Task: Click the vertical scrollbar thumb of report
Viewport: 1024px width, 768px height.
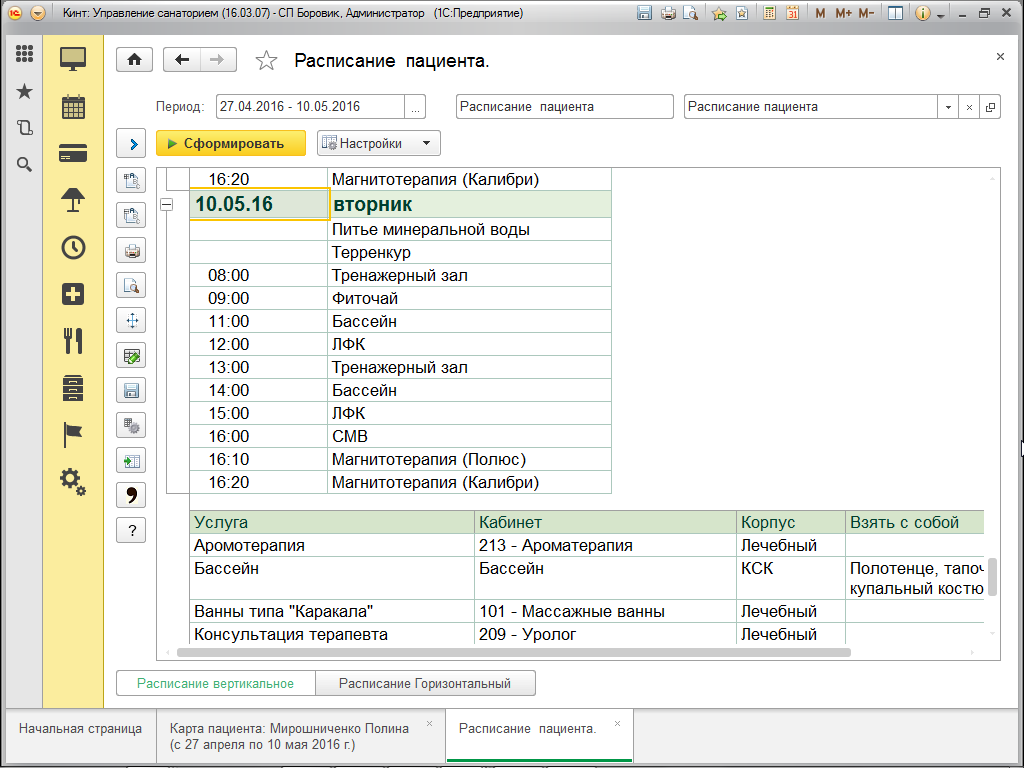Action: (x=992, y=577)
